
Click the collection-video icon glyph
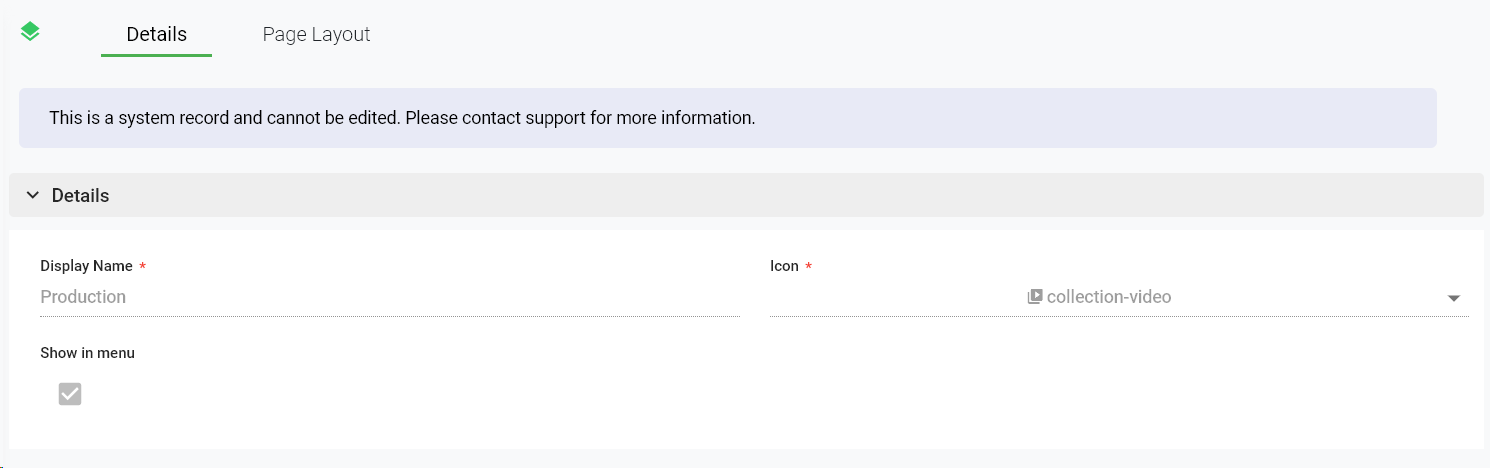[x=1035, y=297]
